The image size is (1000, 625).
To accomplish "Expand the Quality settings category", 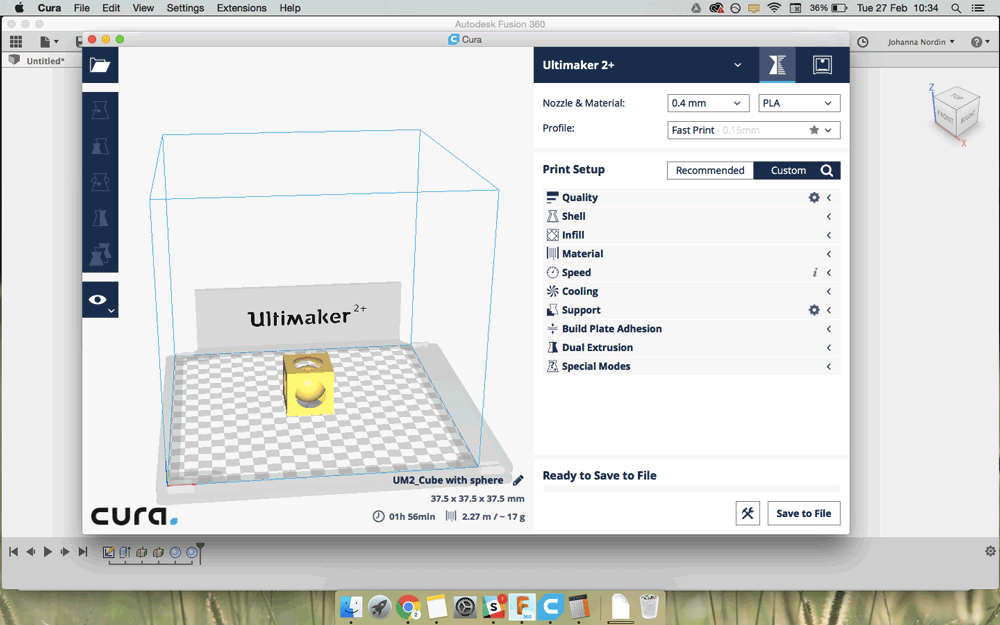I will tap(691, 198).
